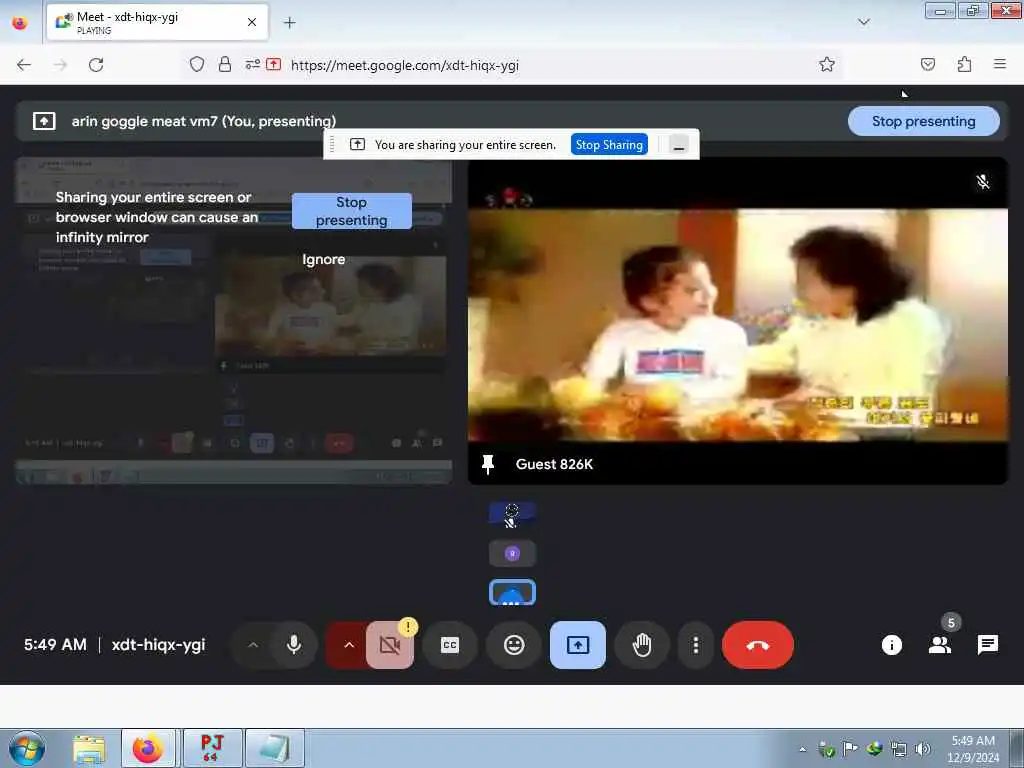Open the chat with everyone icon
1024x768 pixels.
987,645
